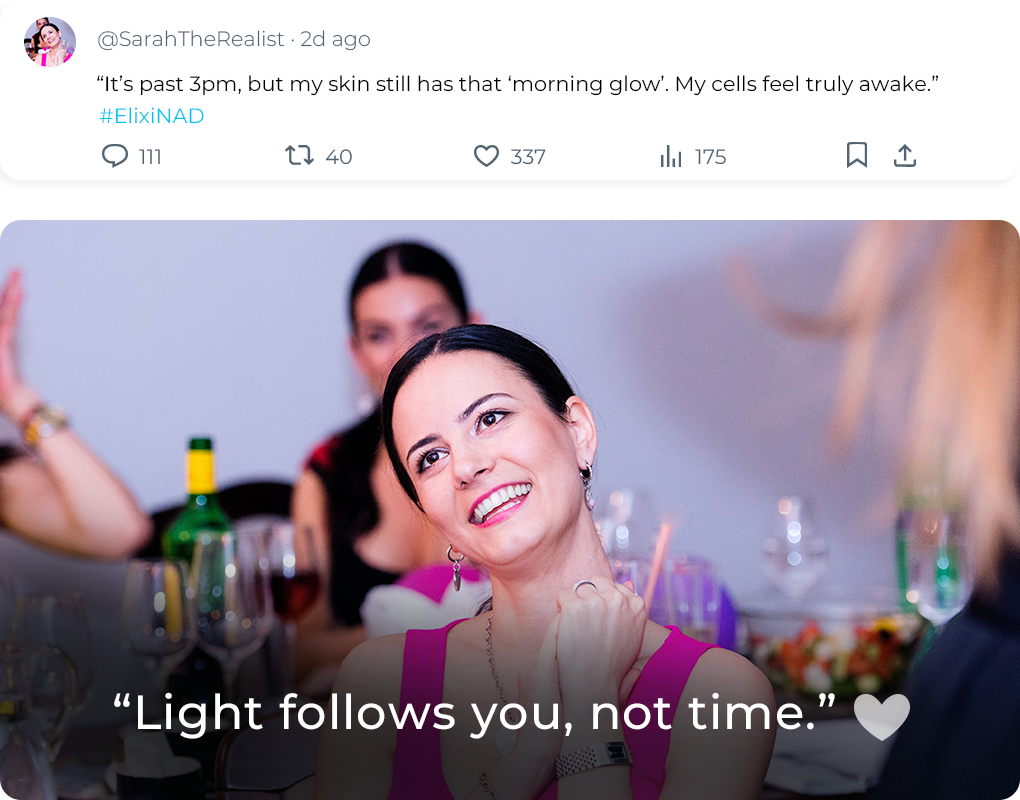
Task: Click the 'Light follows you, not time.' caption
Action: (474, 714)
